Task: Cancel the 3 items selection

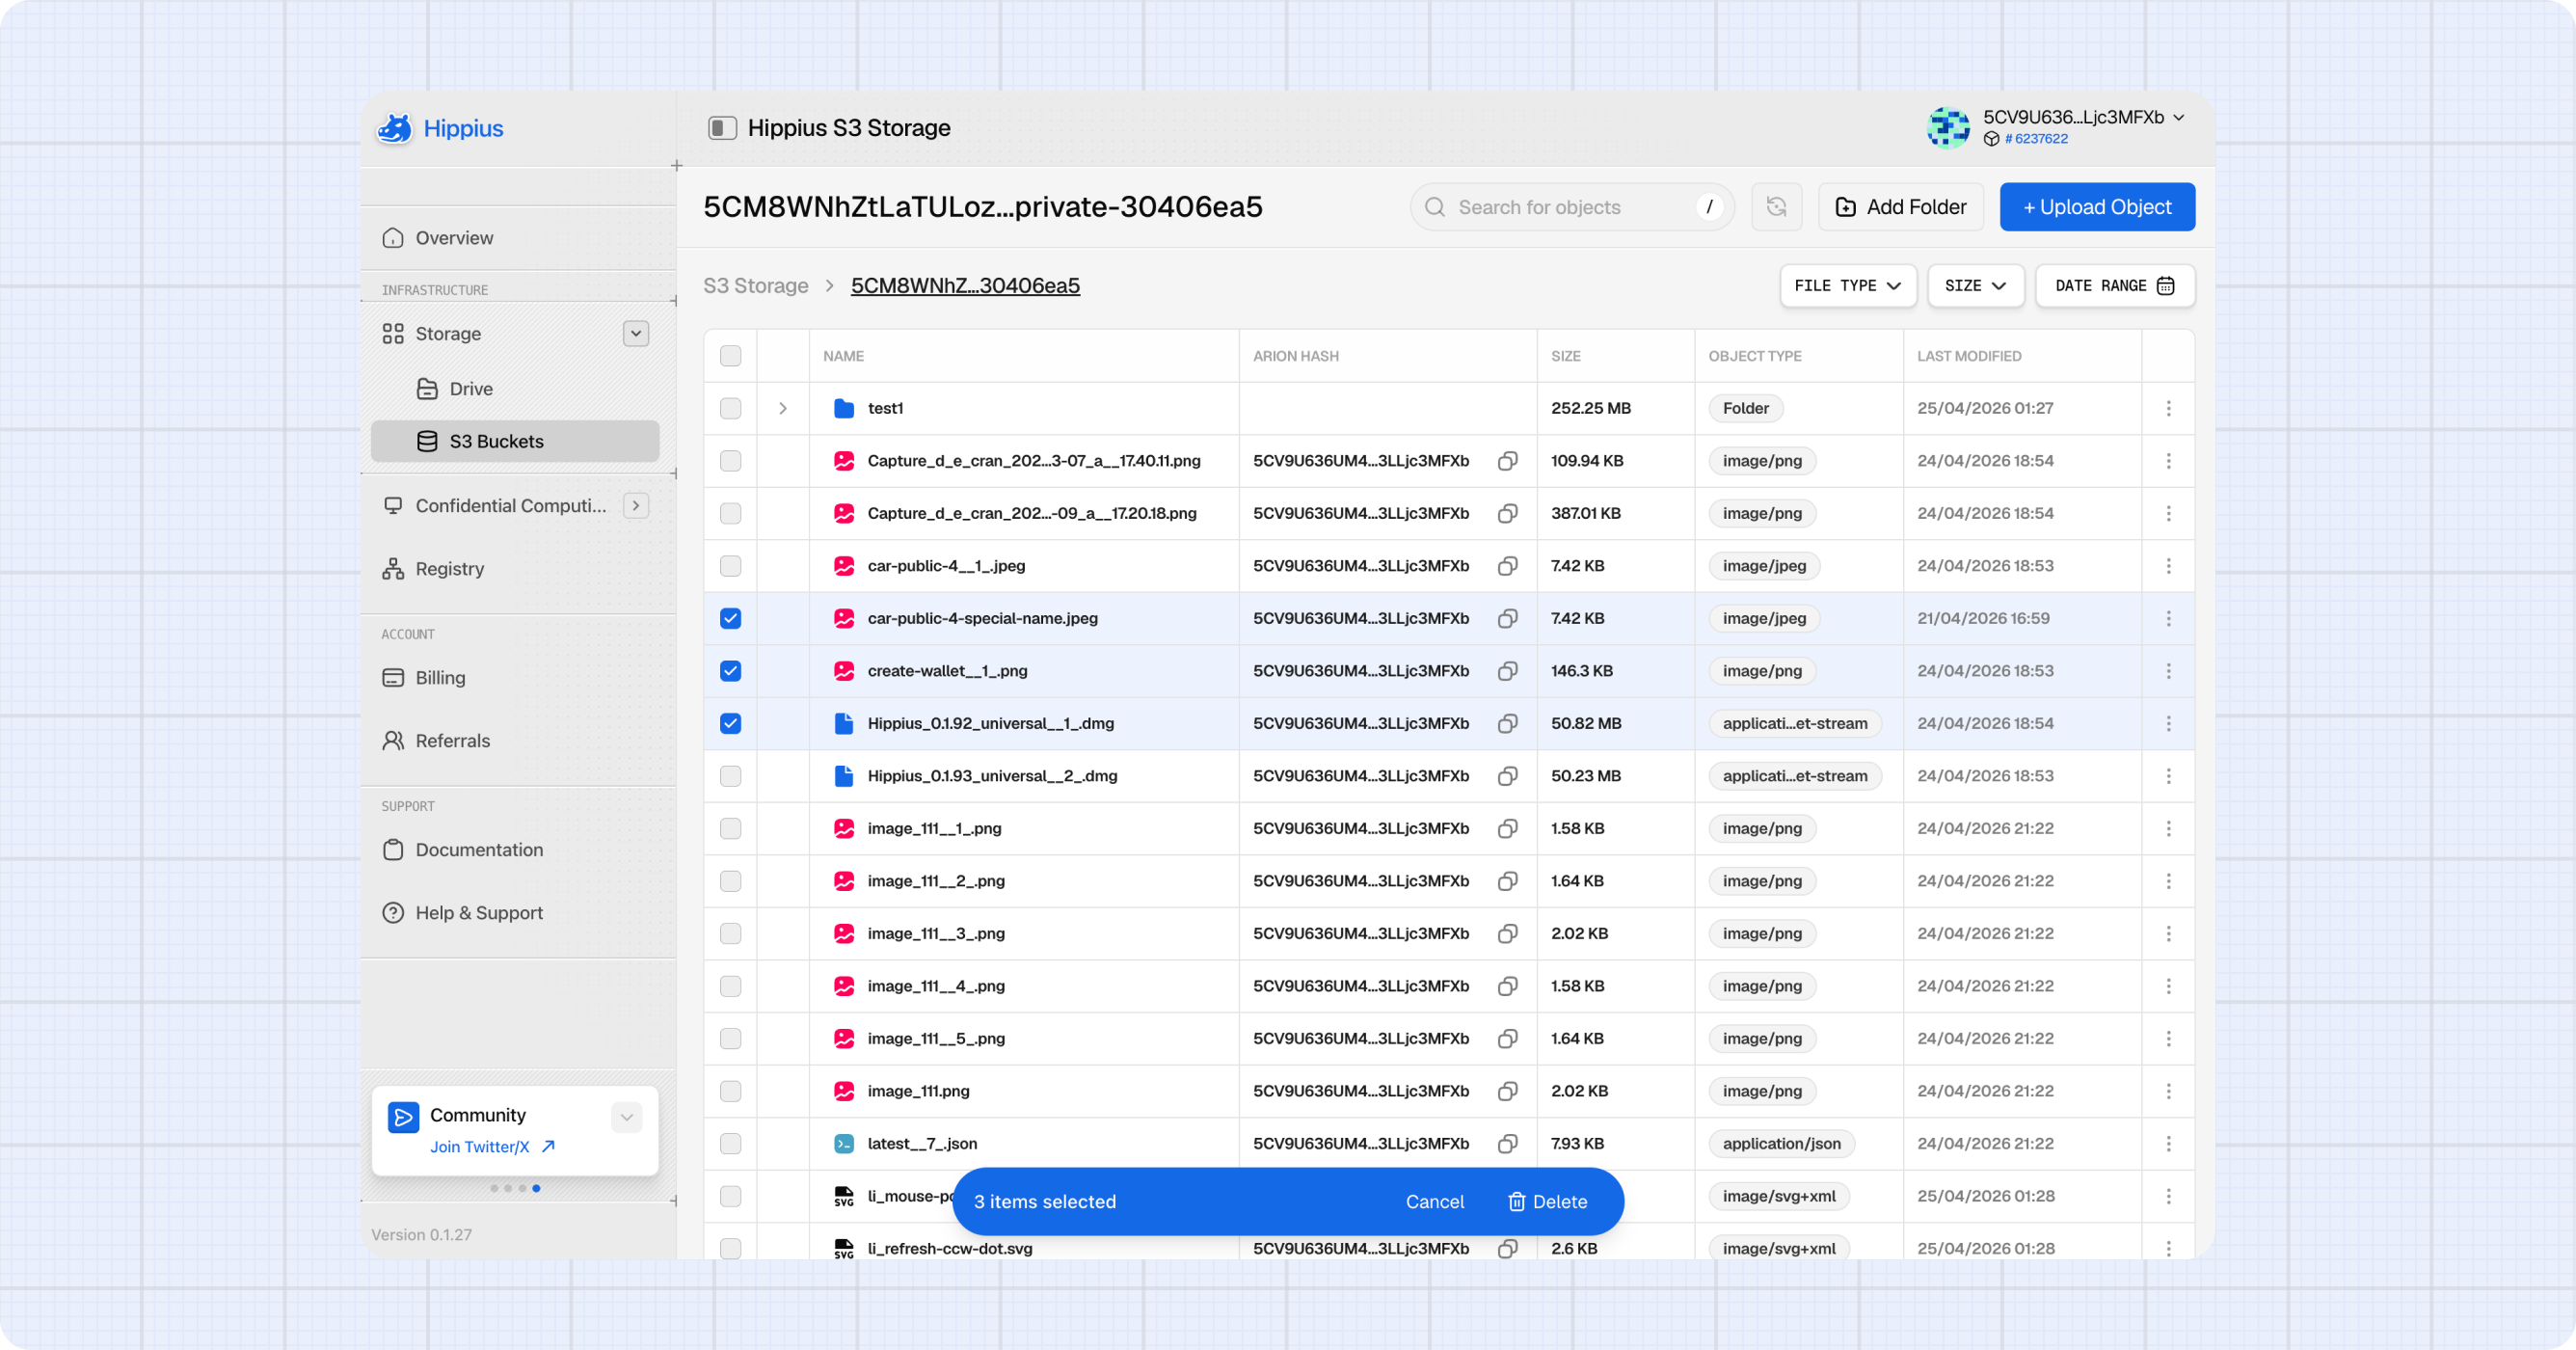Action: 1434,1201
